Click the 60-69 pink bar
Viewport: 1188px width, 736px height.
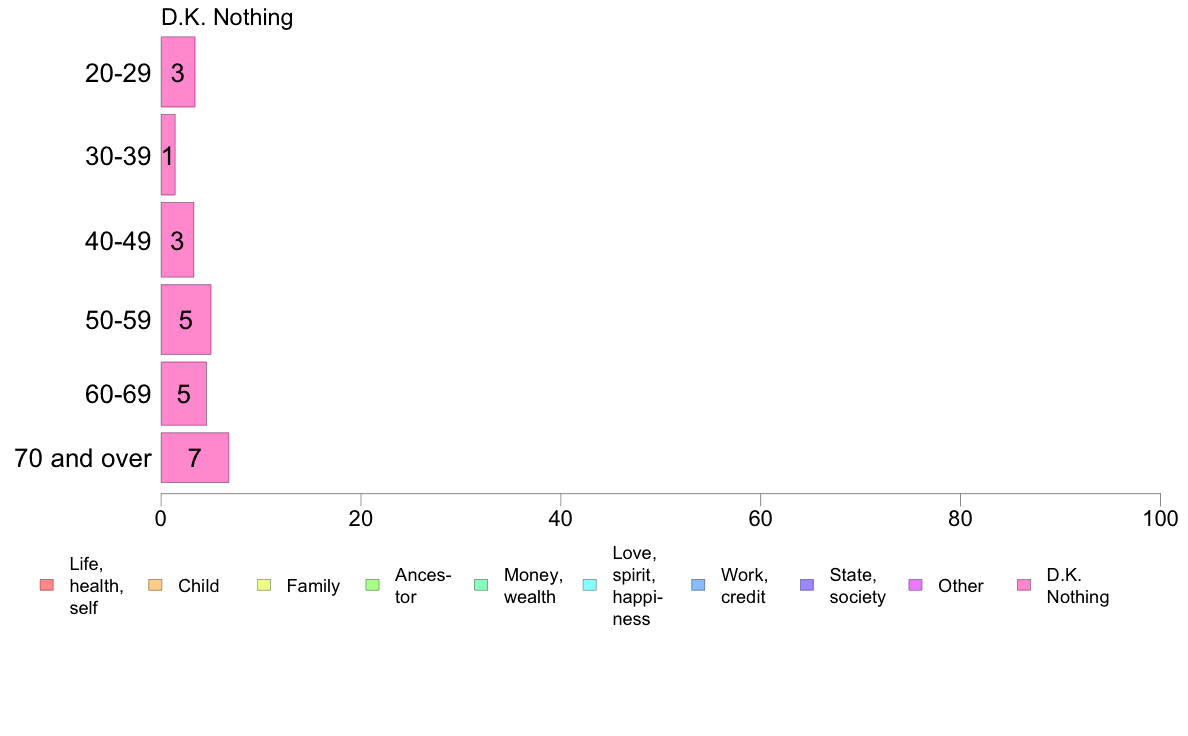183,393
